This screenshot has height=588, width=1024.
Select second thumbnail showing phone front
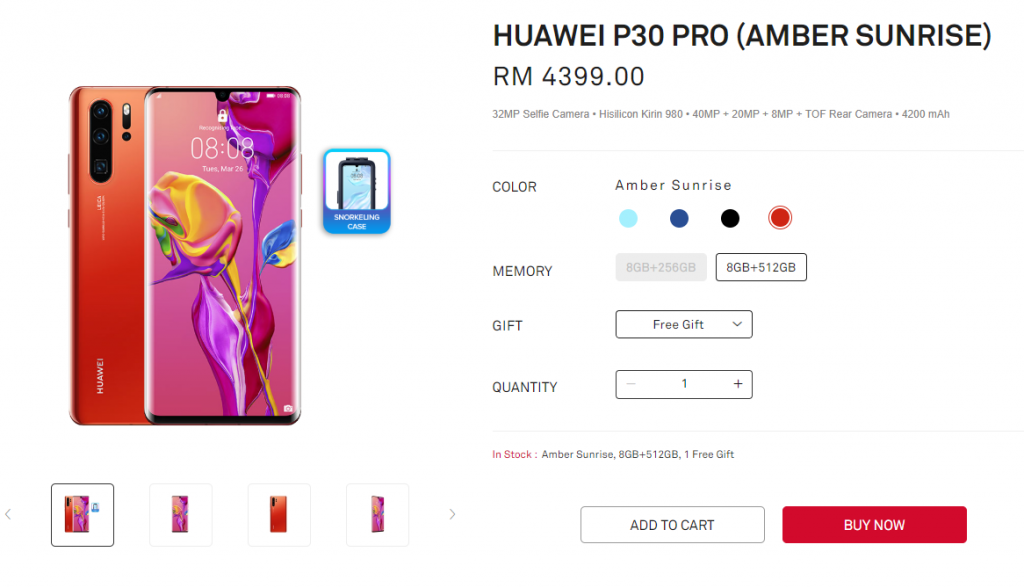point(181,515)
